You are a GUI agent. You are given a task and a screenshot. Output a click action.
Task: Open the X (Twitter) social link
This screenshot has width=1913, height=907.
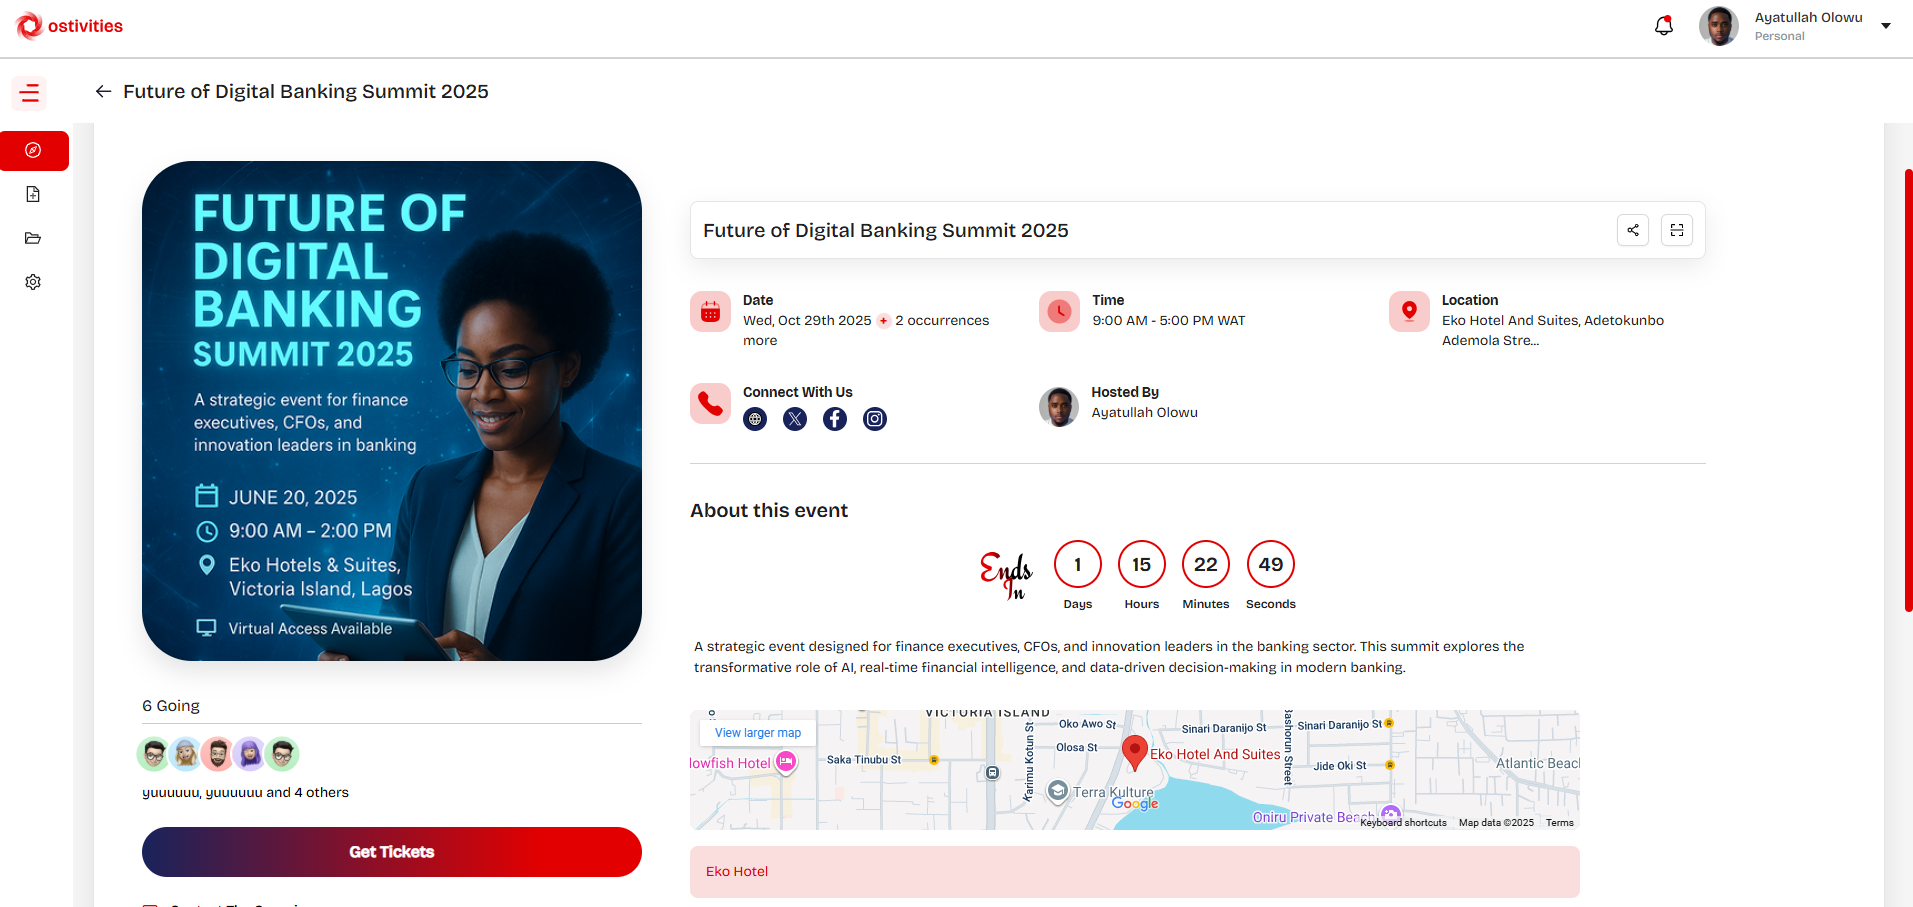795,419
